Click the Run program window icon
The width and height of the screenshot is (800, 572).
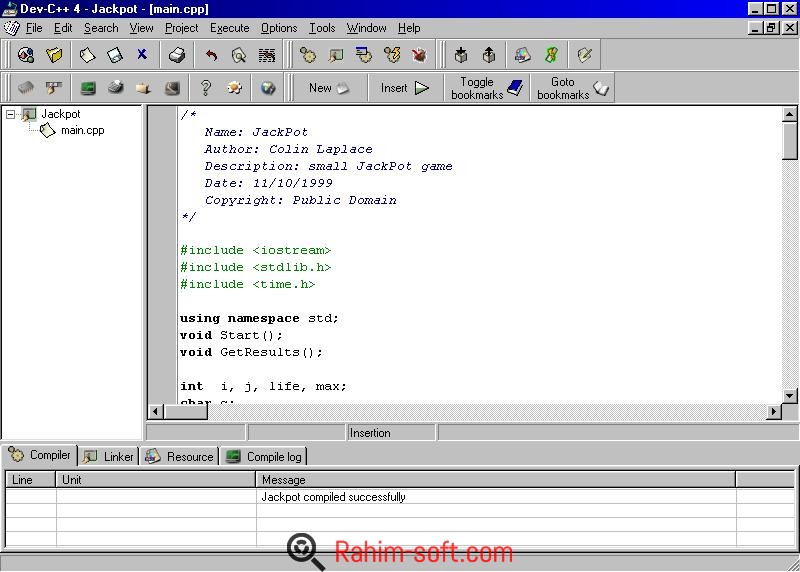[336, 55]
